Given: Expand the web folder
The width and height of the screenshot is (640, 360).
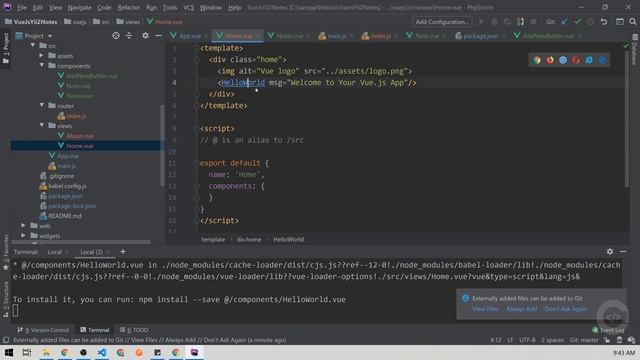Looking at the screenshot, I should 23,225.
